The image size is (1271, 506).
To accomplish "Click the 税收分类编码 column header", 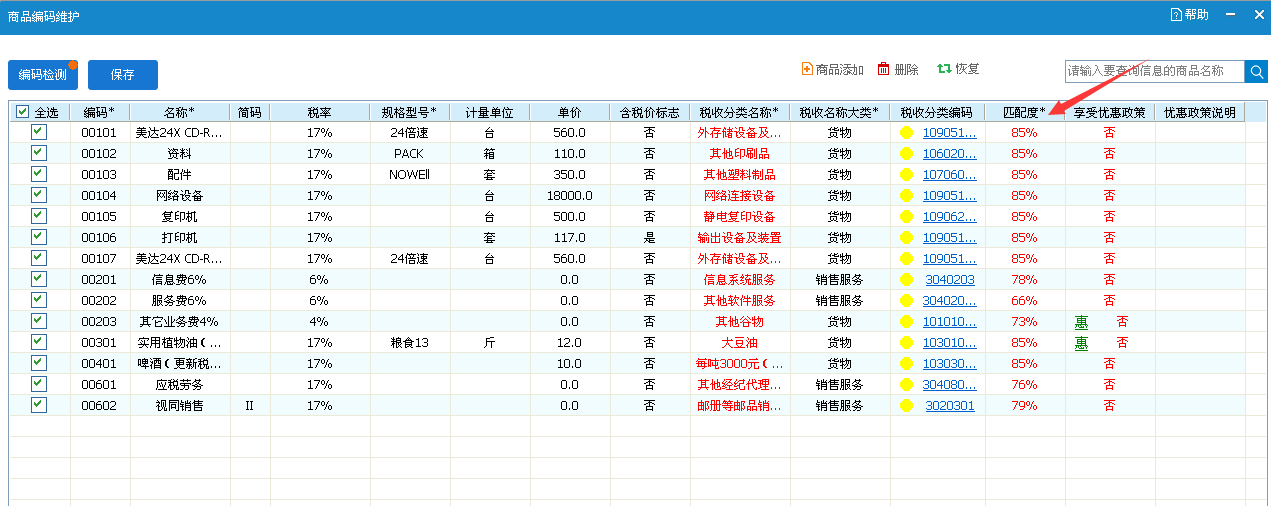I will tap(937, 113).
